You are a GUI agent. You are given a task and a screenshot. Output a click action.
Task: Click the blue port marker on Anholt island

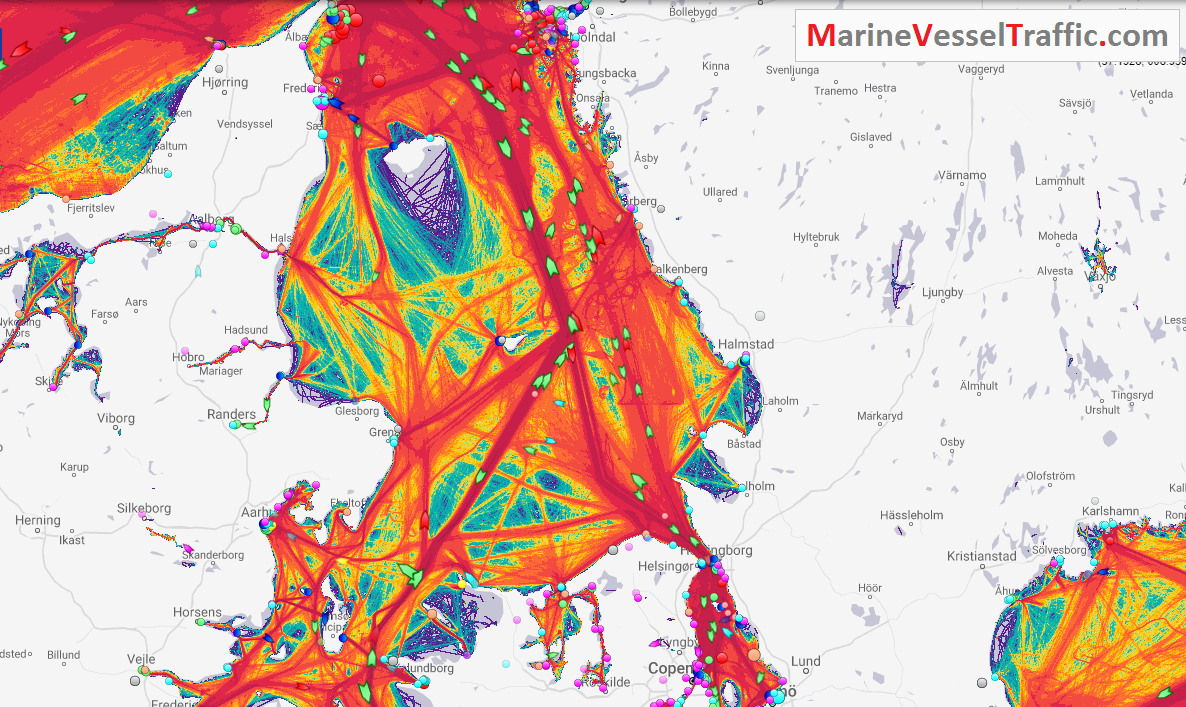501,341
